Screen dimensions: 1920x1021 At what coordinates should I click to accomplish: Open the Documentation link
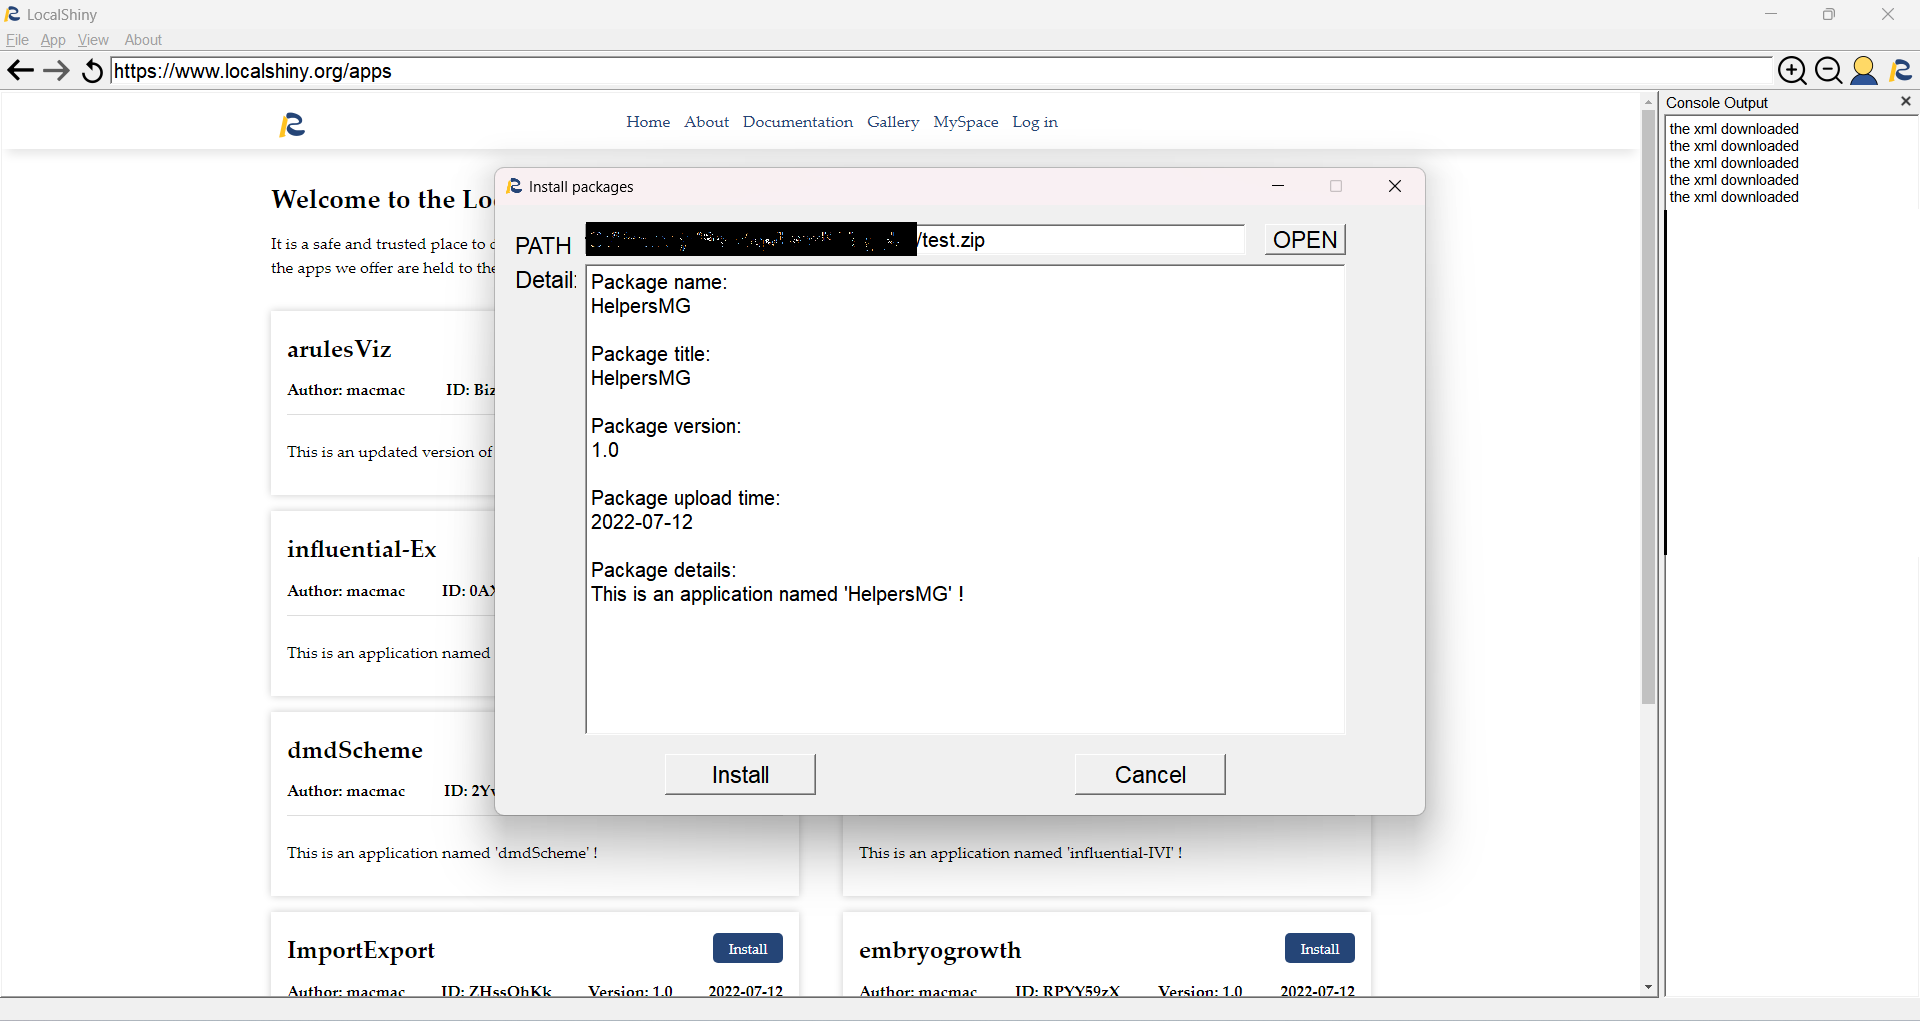pyautogui.click(x=798, y=122)
